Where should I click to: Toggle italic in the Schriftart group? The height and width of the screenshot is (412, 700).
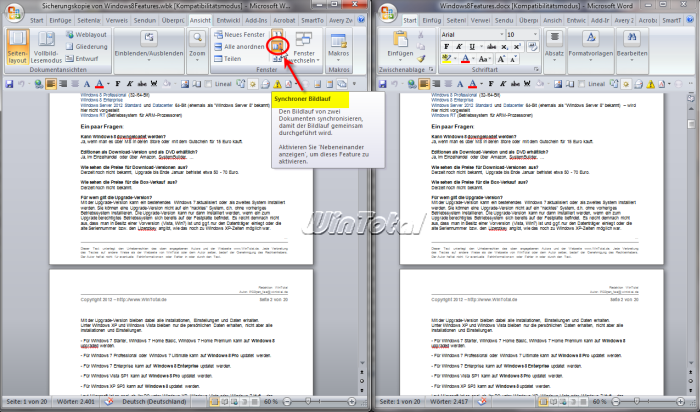(459, 46)
